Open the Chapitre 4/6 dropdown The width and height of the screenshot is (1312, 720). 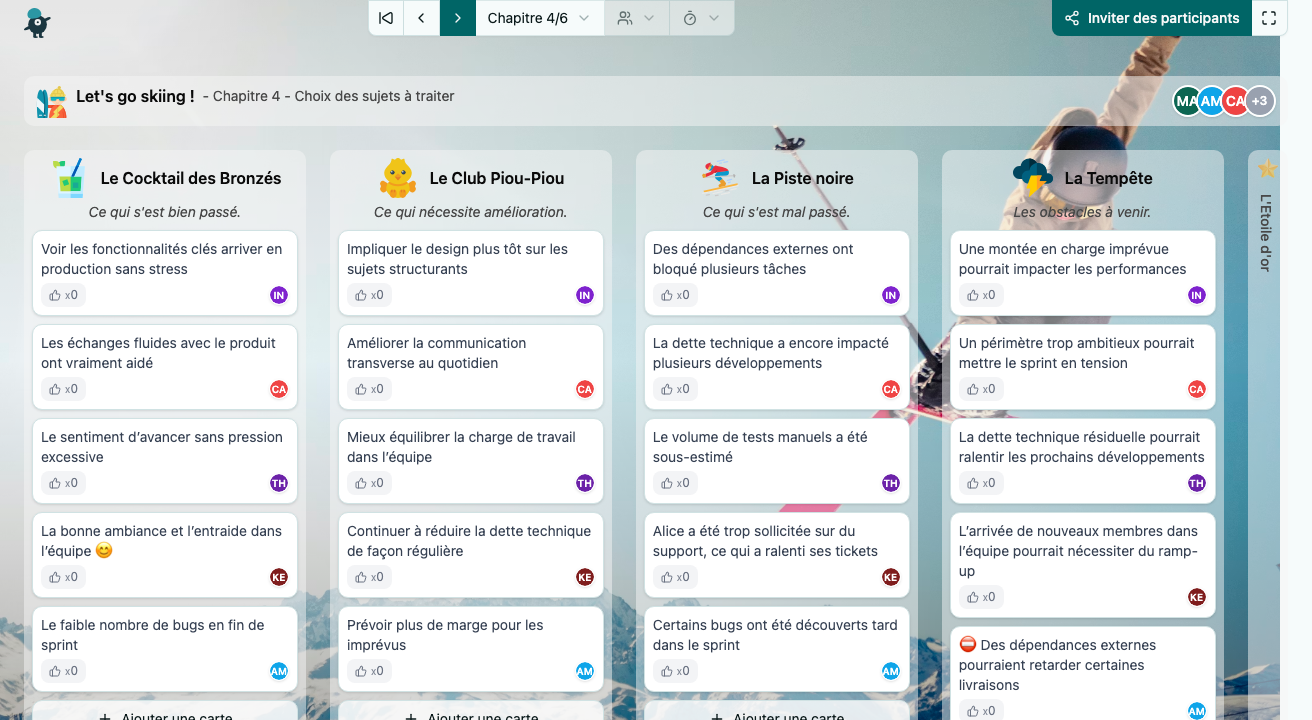(539, 18)
